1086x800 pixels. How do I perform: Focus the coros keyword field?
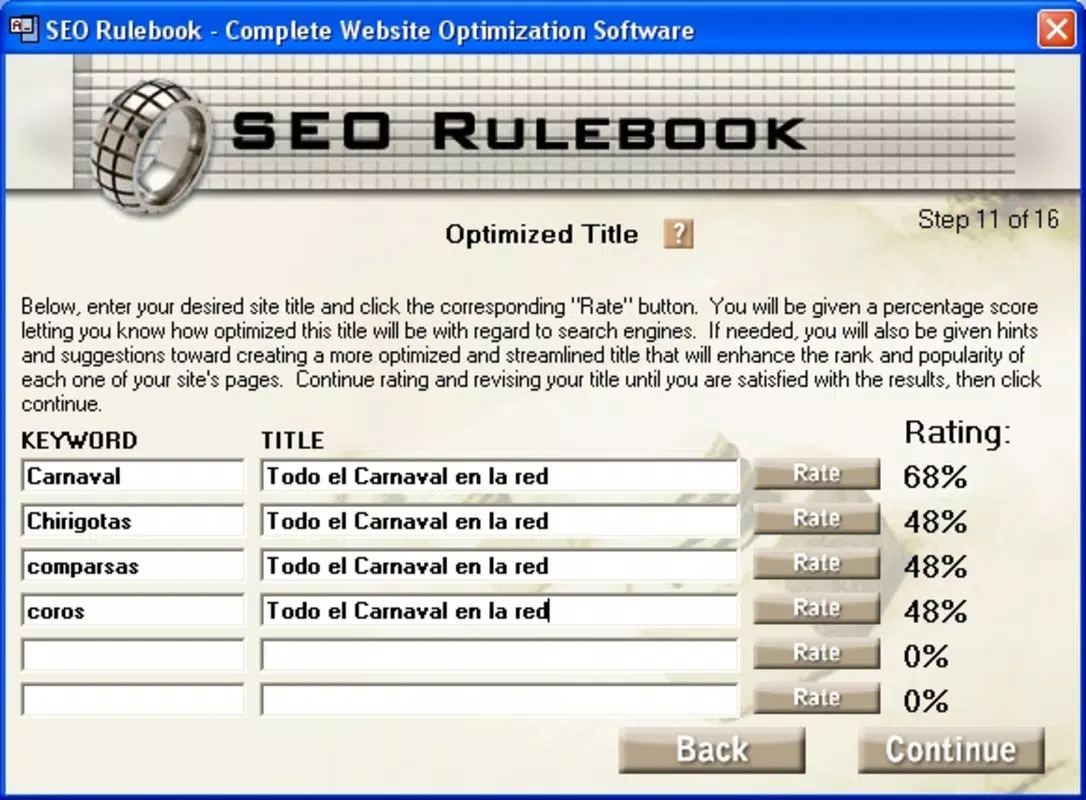click(x=133, y=610)
